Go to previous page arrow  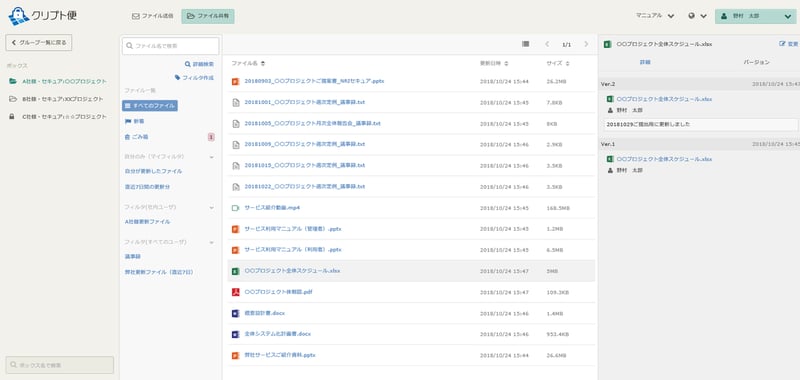click(547, 44)
